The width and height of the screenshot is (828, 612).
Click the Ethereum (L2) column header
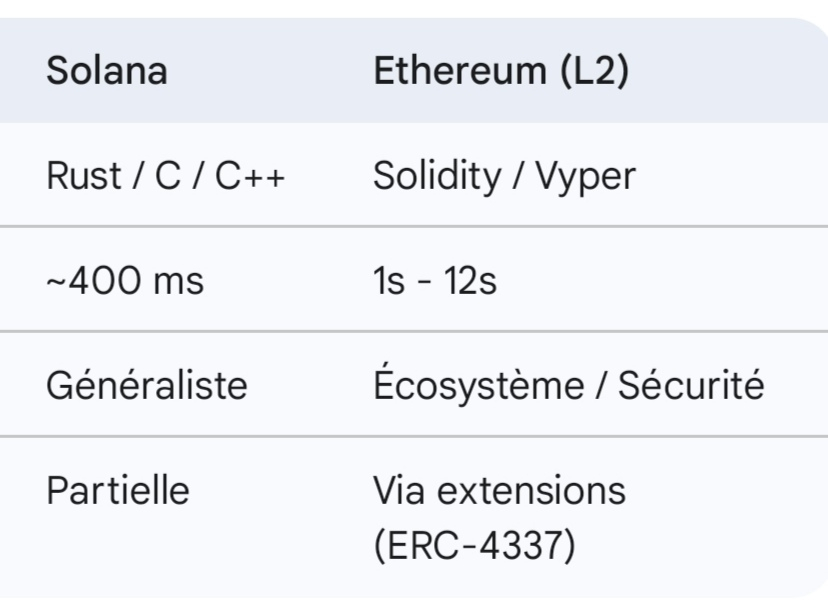(500, 74)
